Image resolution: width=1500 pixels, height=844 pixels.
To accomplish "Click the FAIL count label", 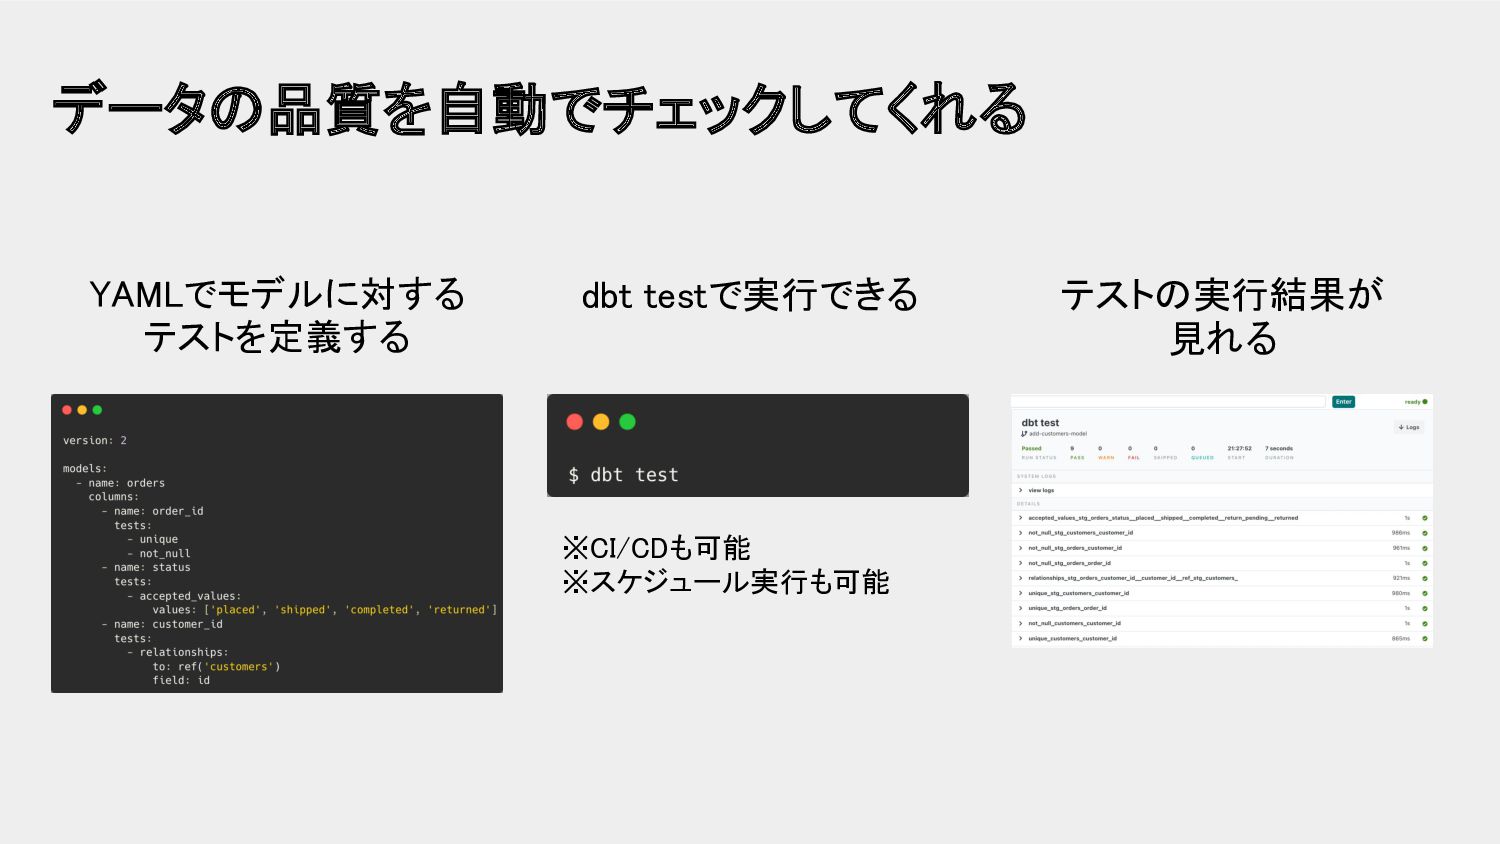I will click(x=1134, y=458).
